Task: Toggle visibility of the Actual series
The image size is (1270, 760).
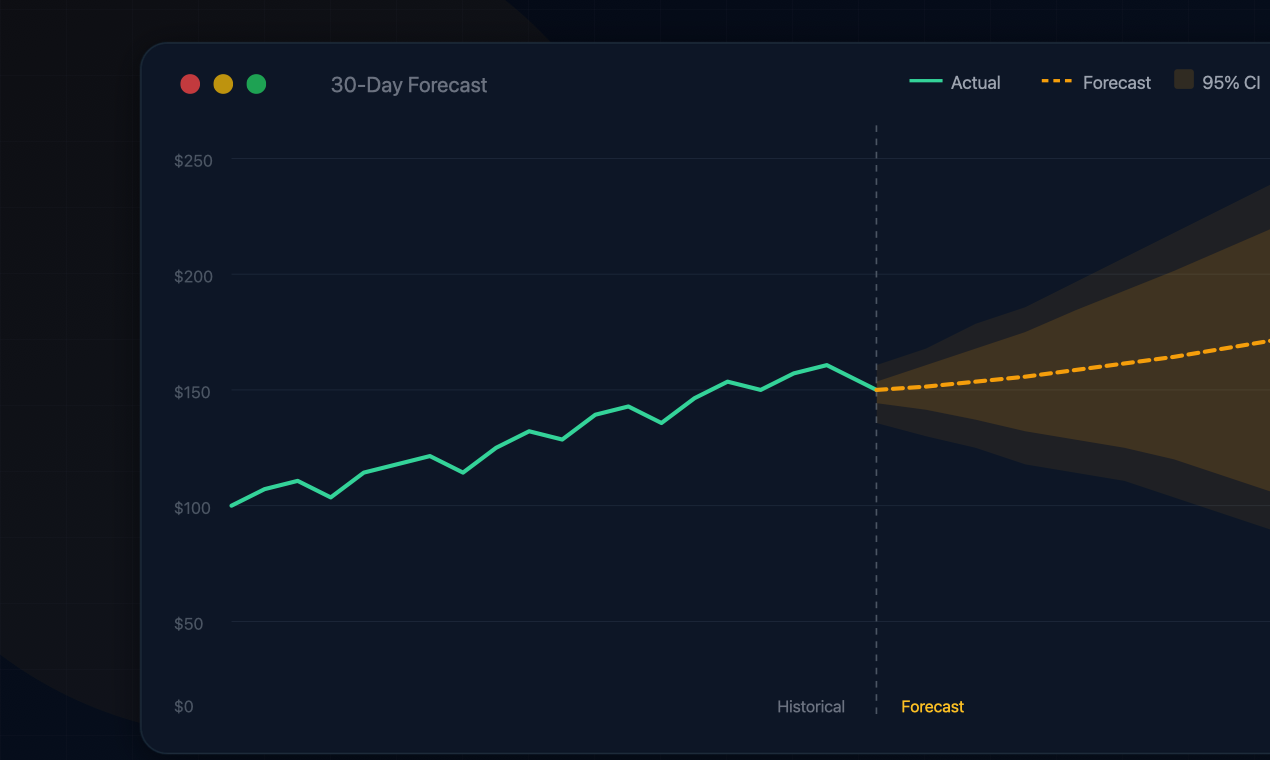Action: [x=955, y=83]
